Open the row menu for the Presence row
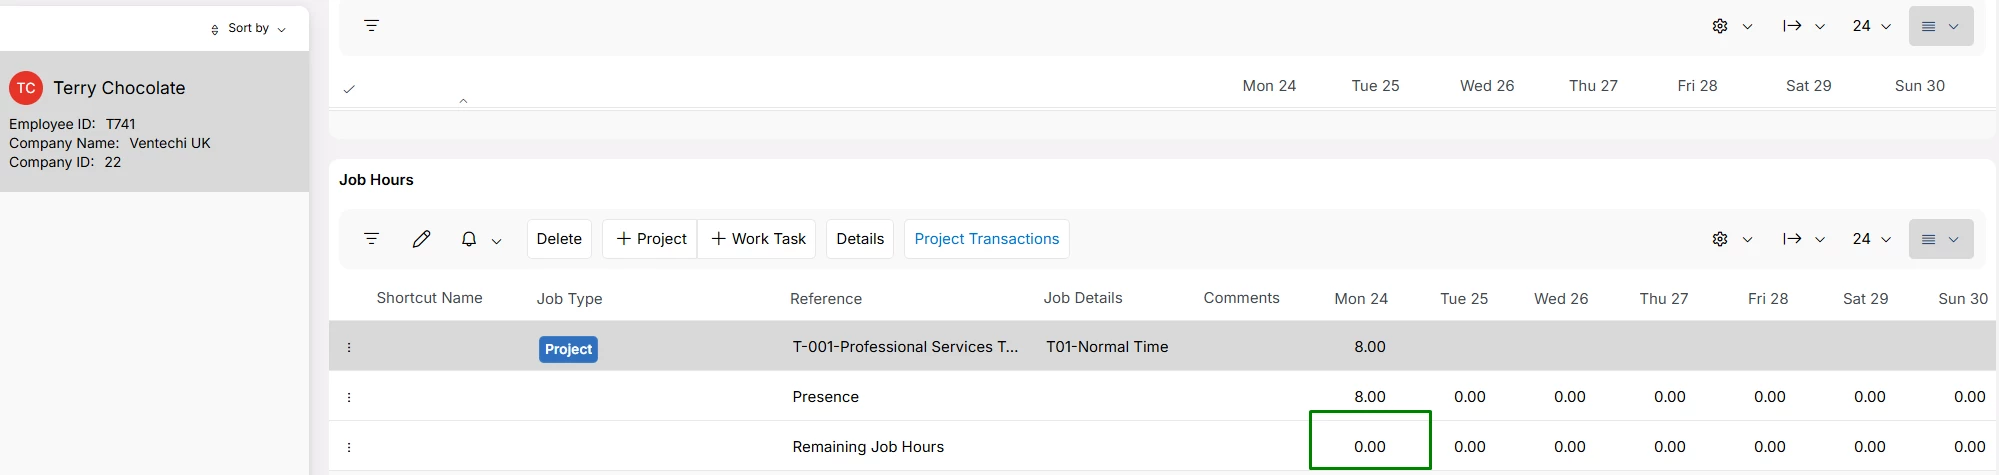 coord(349,397)
